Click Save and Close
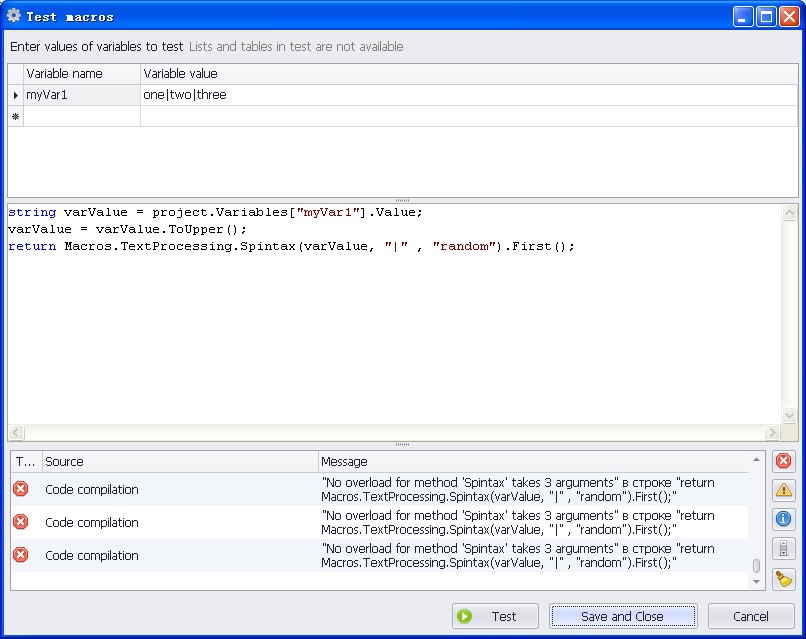This screenshot has height=639, width=806. (623, 616)
